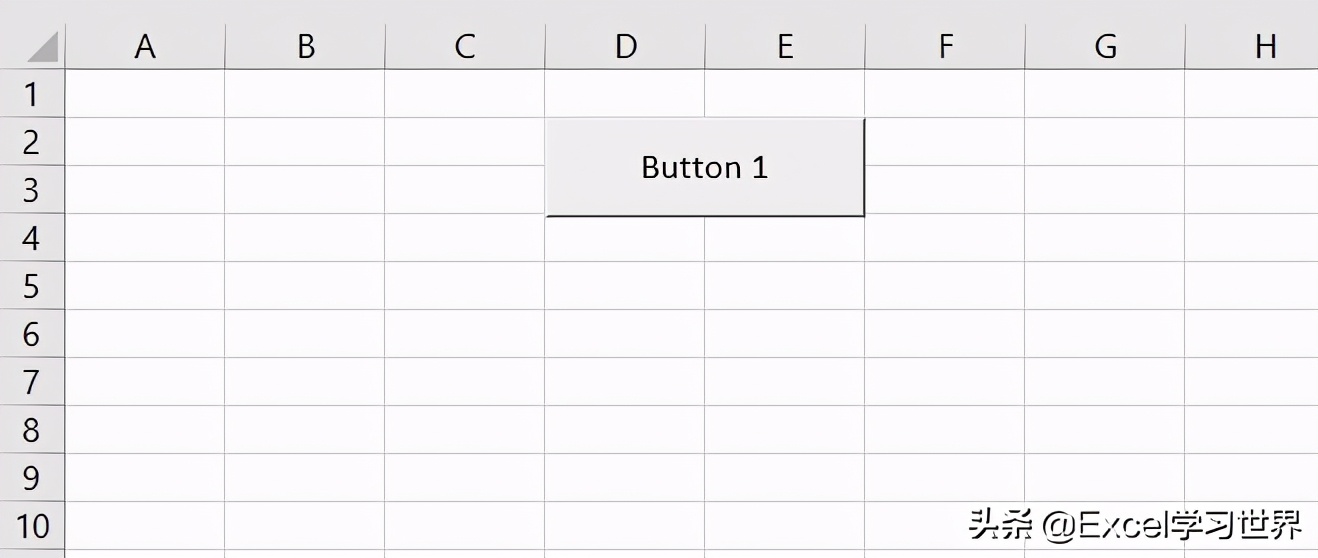Select row 4 header
The height and width of the screenshot is (558, 1318).
coord(32,238)
